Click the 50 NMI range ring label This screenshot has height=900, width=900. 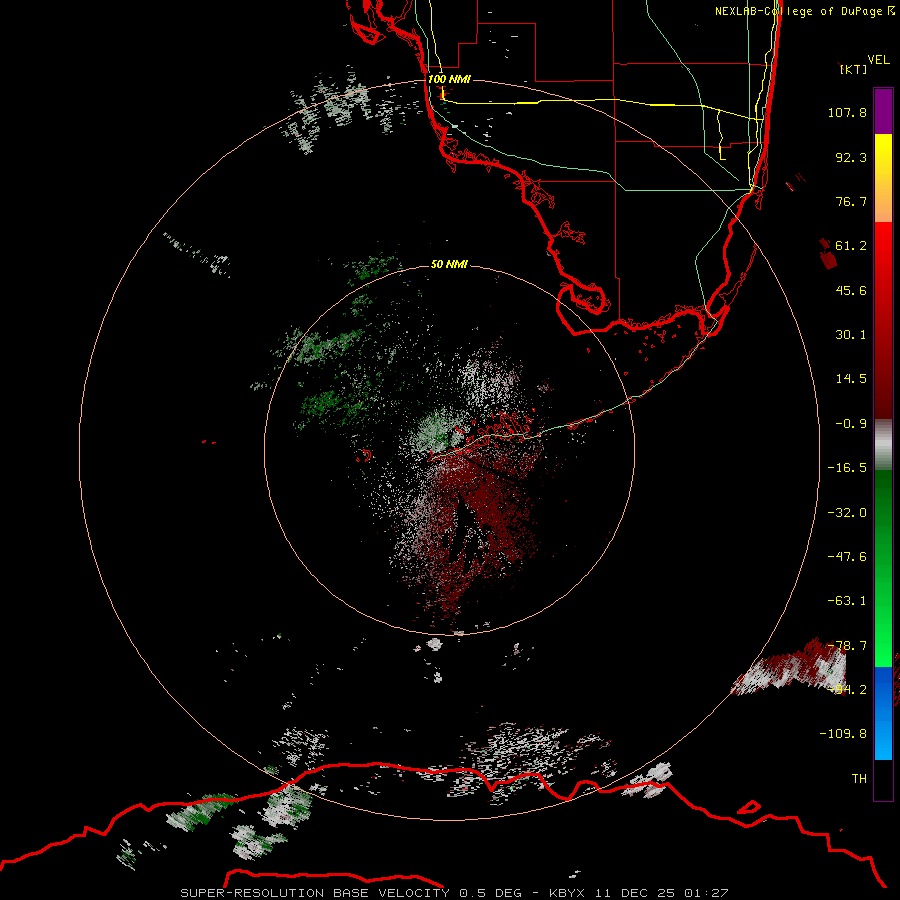pyautogui.click(x=449, y=264)
